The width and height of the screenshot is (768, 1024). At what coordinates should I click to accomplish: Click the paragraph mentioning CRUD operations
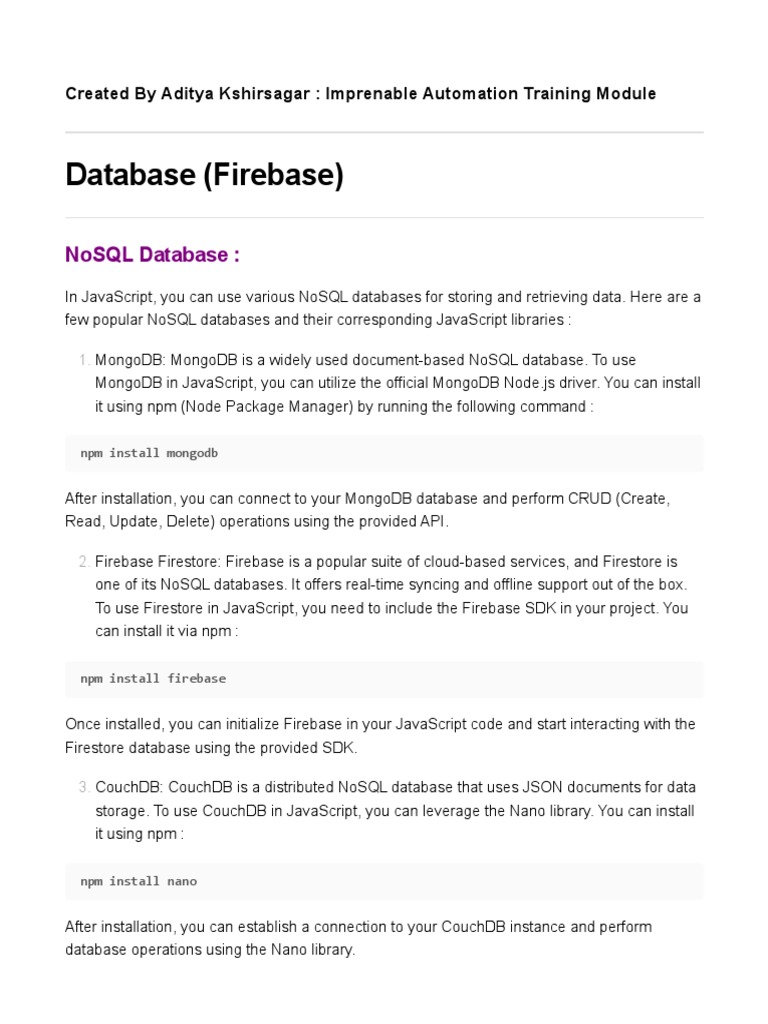pyautogui.click(x=367, y=509)
